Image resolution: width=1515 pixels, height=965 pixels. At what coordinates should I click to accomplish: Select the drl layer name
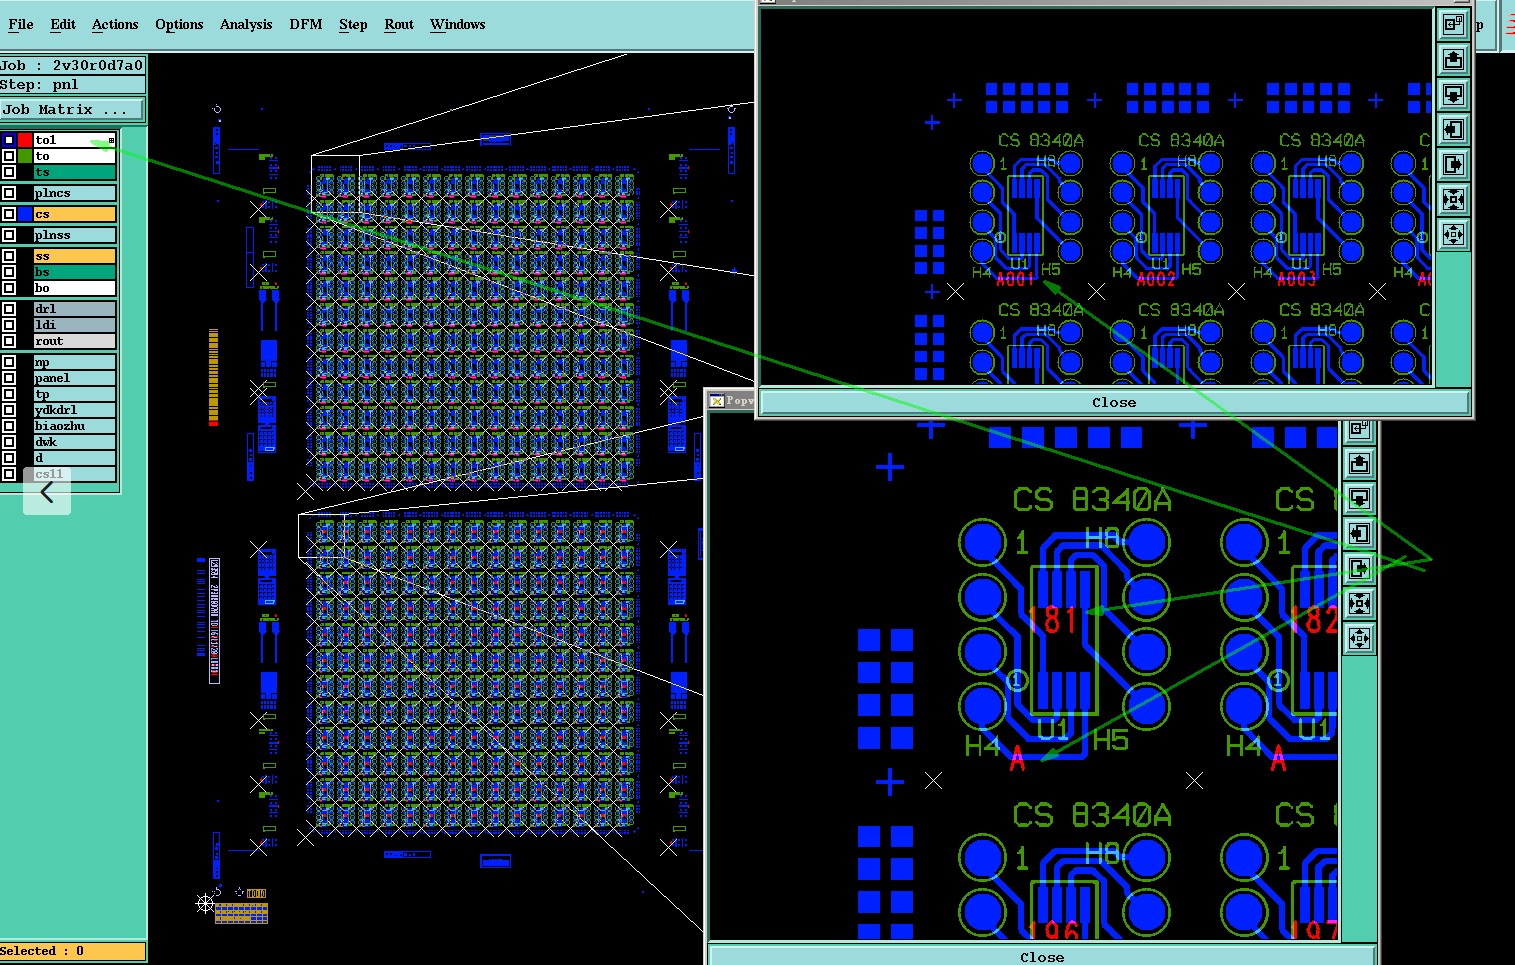pyautogui.click(x=74, y=309)
